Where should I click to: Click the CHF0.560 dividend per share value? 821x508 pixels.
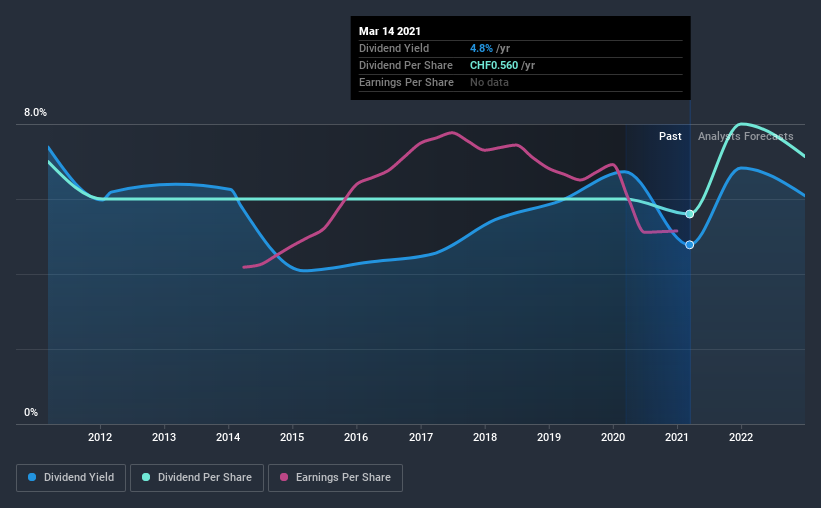(494, 65)
